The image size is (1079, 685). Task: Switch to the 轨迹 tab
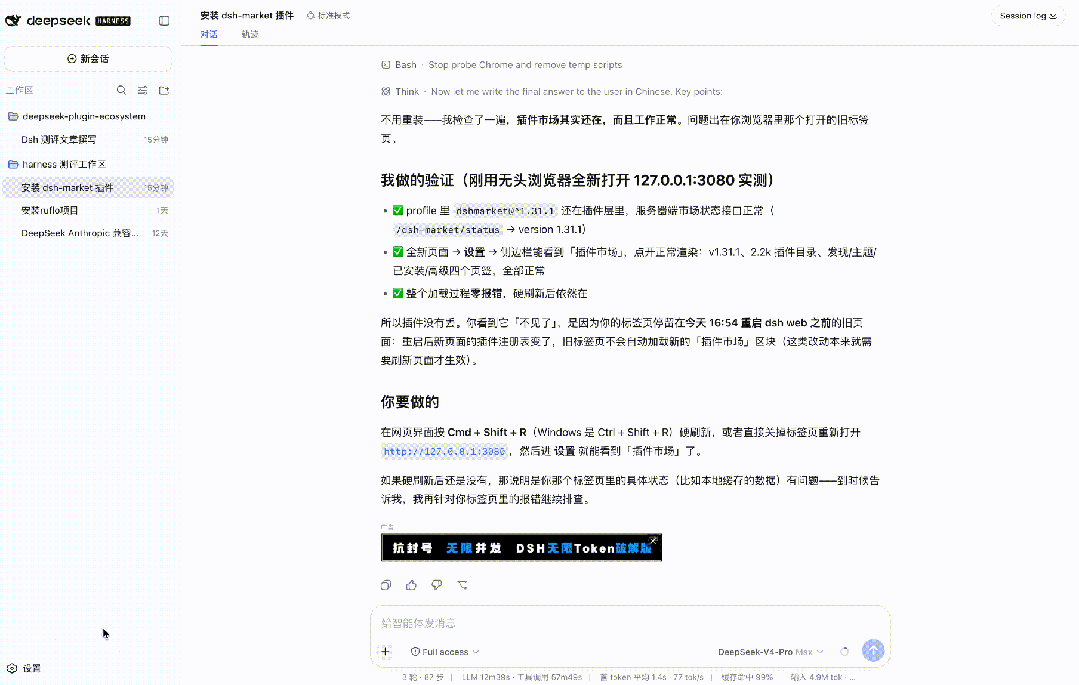tap(250, 34)
